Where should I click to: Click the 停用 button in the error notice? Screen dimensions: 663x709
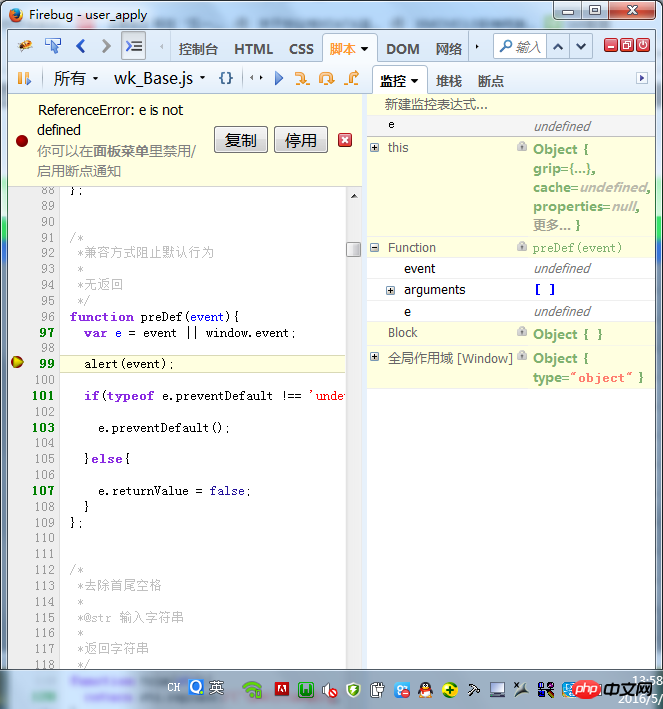(x=300, y=140)
